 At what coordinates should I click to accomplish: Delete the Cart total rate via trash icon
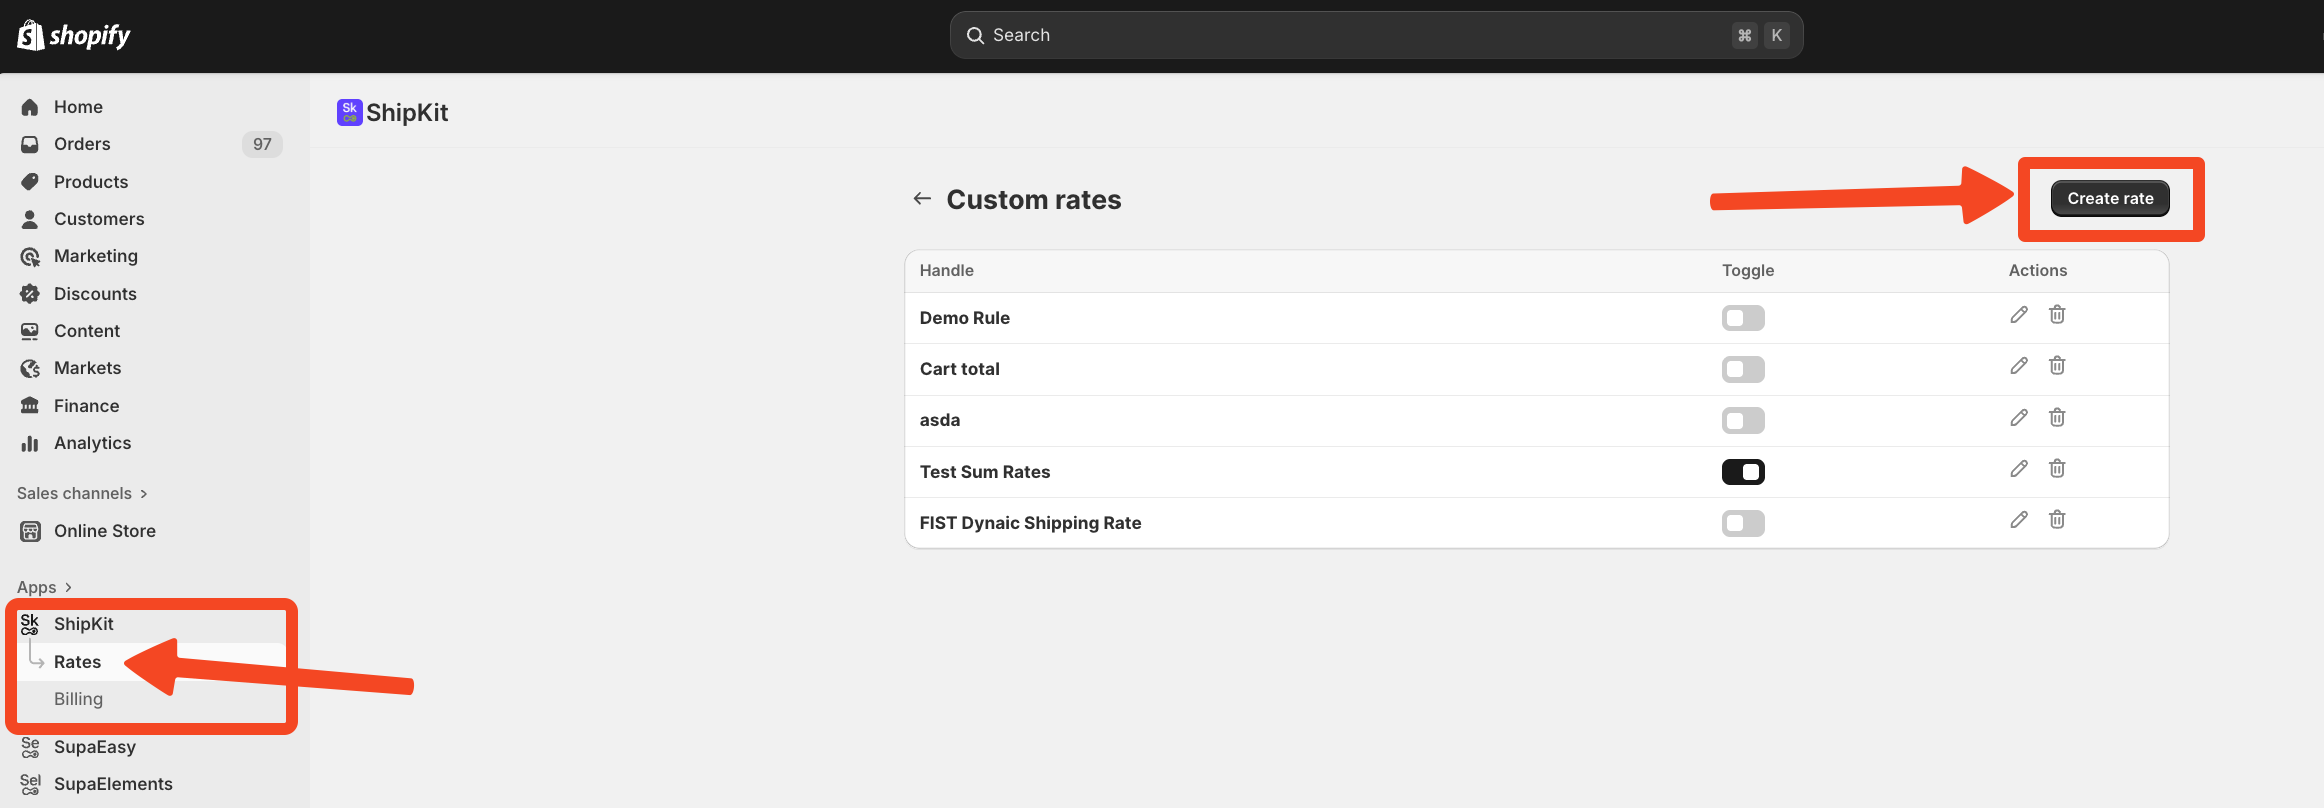click(2057, 366)
